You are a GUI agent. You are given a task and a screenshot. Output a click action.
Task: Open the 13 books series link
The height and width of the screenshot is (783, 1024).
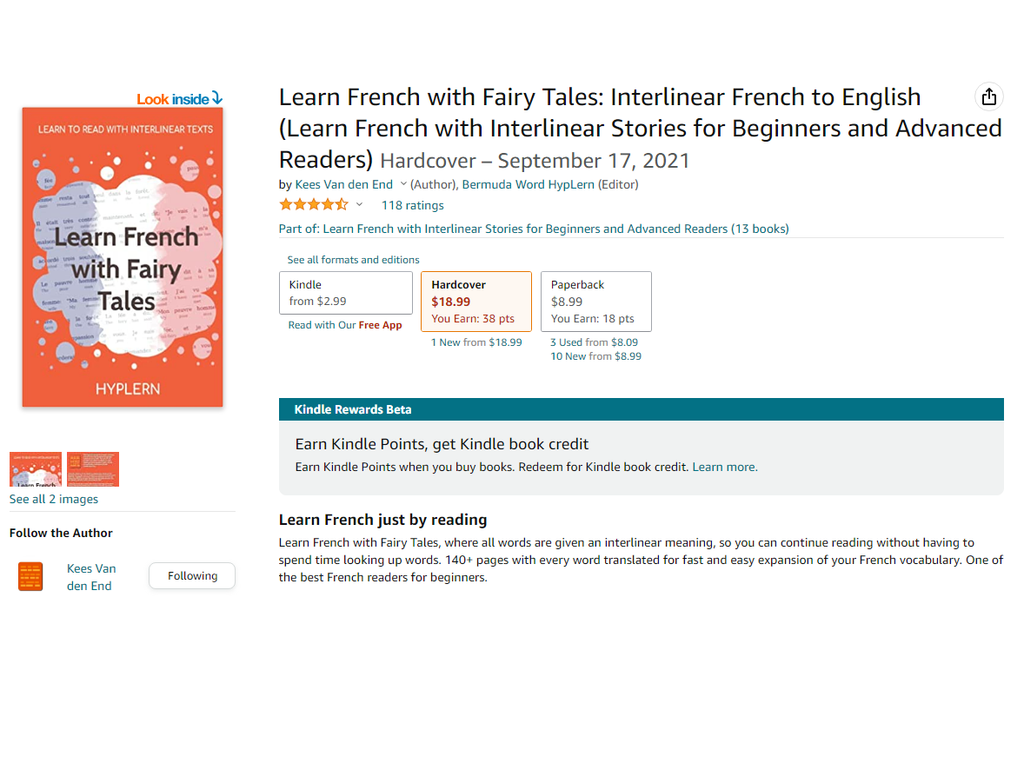[x=759, y=229]
